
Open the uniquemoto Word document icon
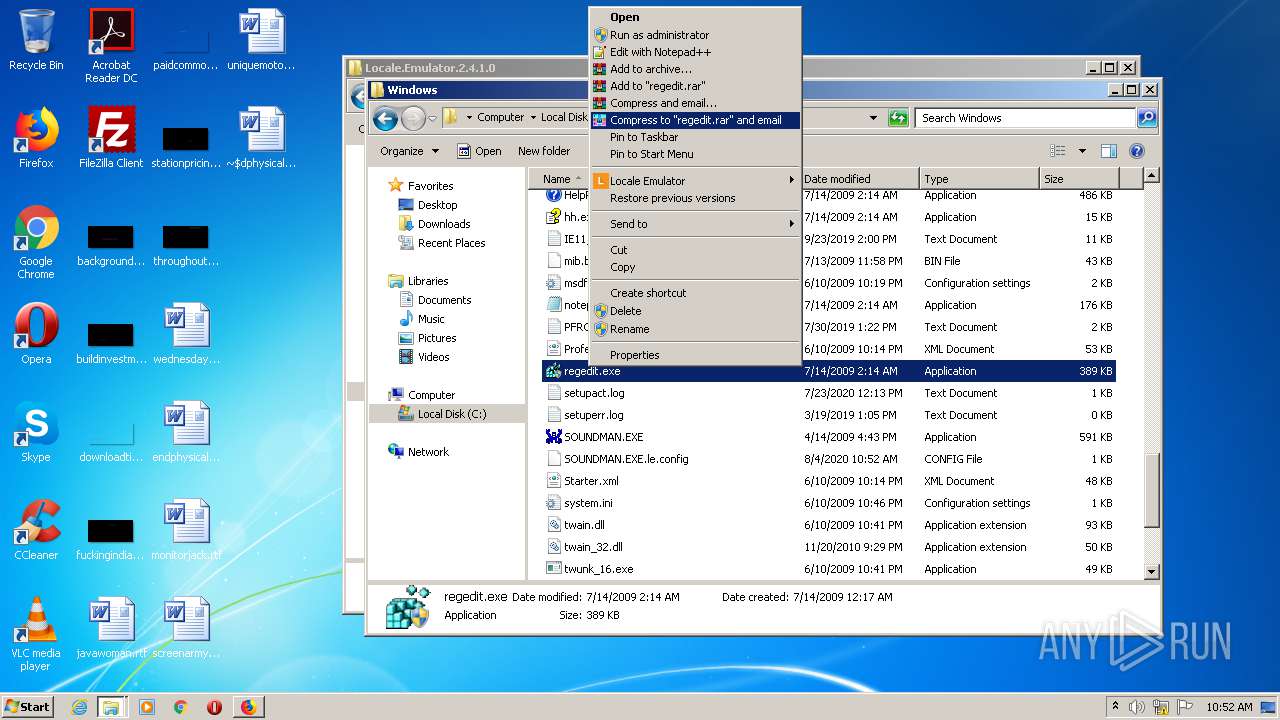[261, 40]
